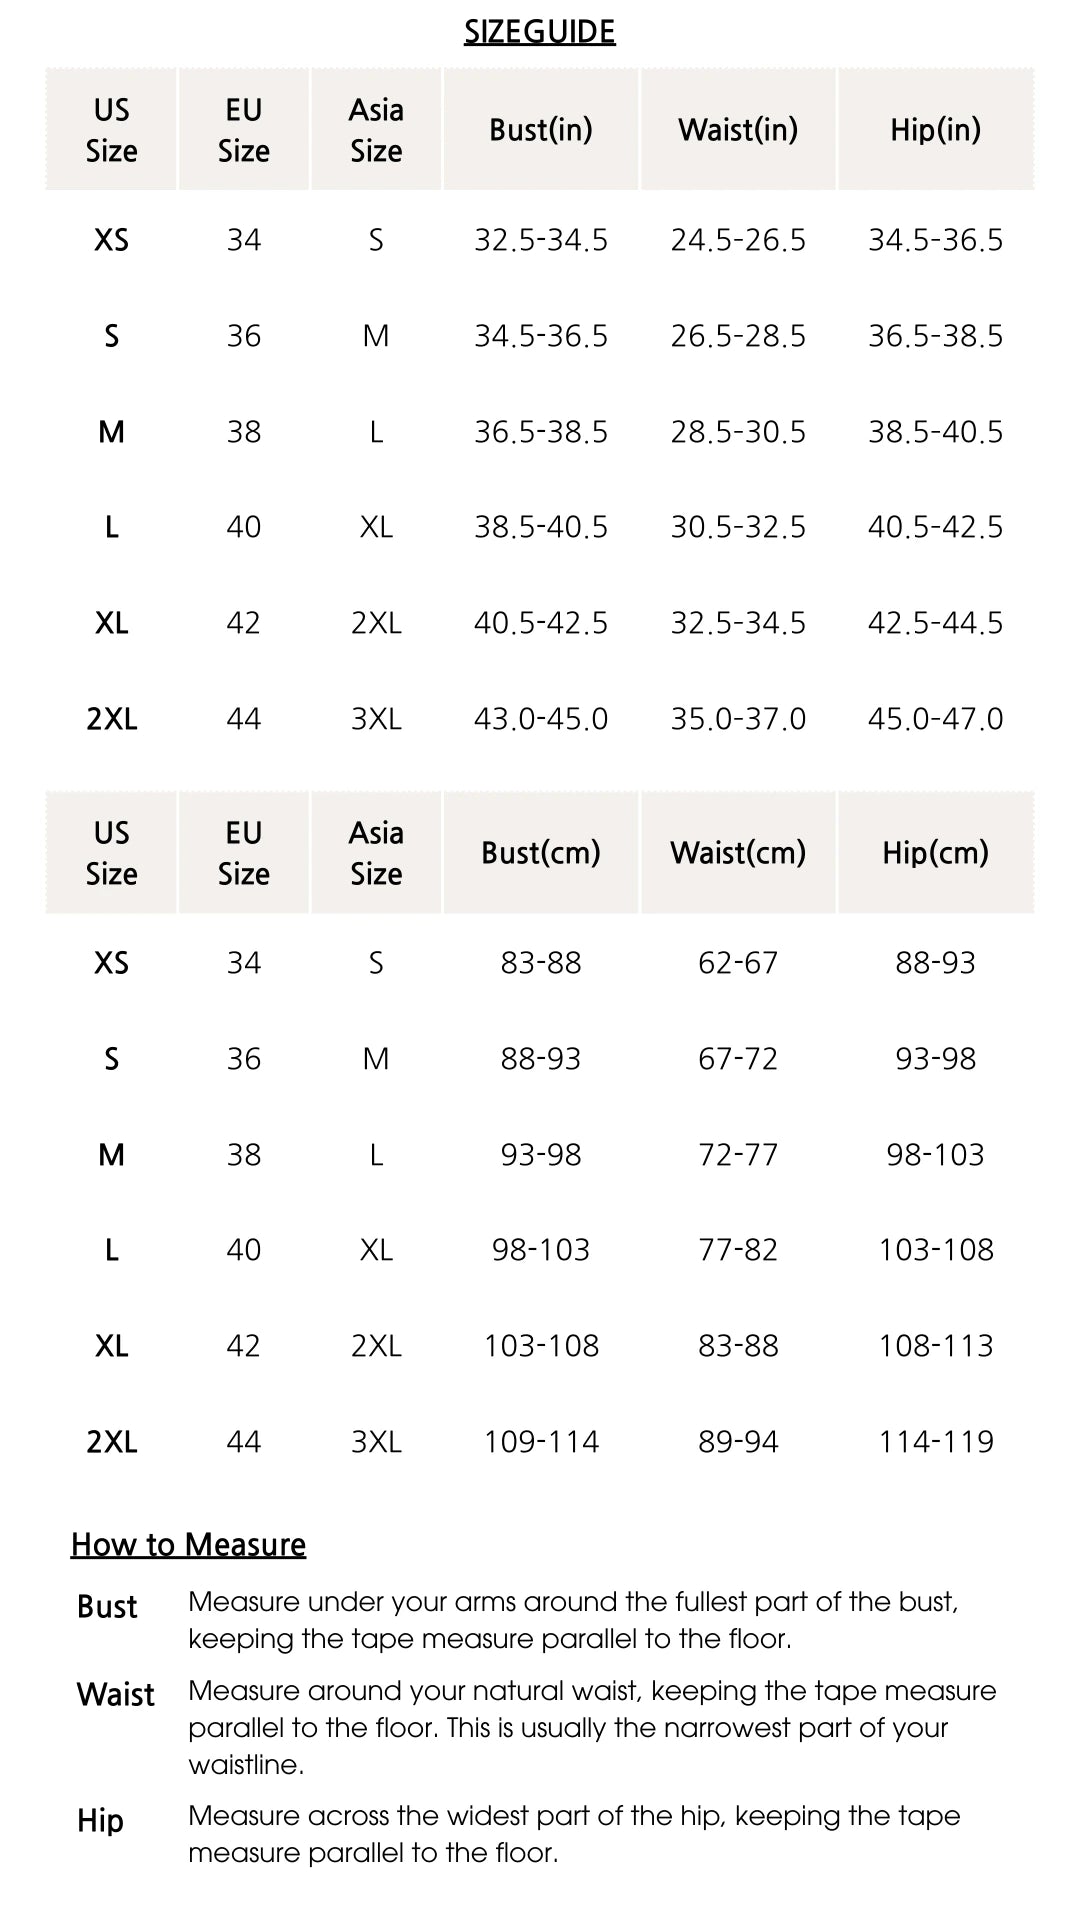
Task: Click the bust value 32.5-34.5
Action: [541, 240]
